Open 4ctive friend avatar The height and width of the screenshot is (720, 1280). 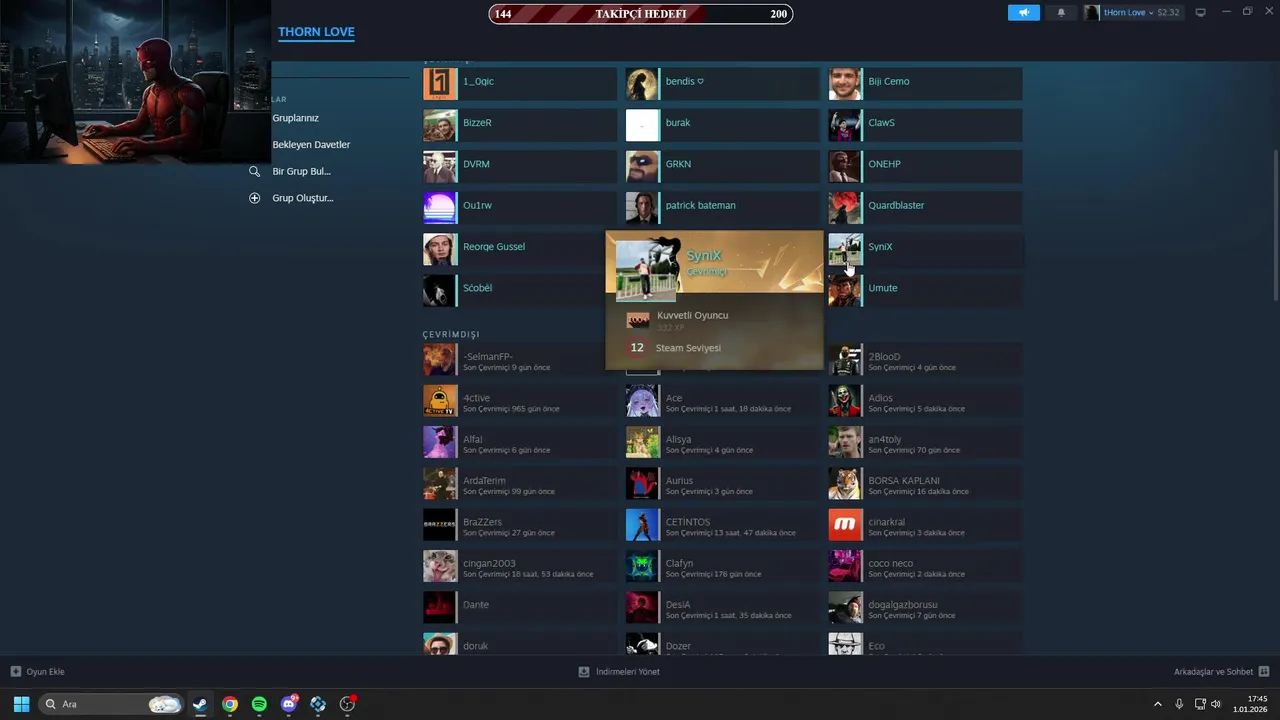click(x=440, y=401)
